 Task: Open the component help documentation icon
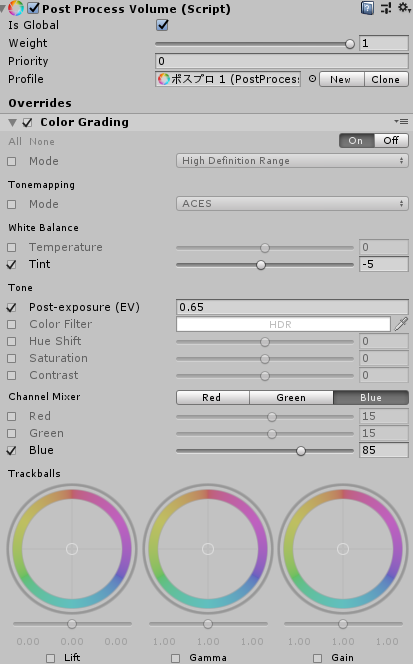point(367,8)
